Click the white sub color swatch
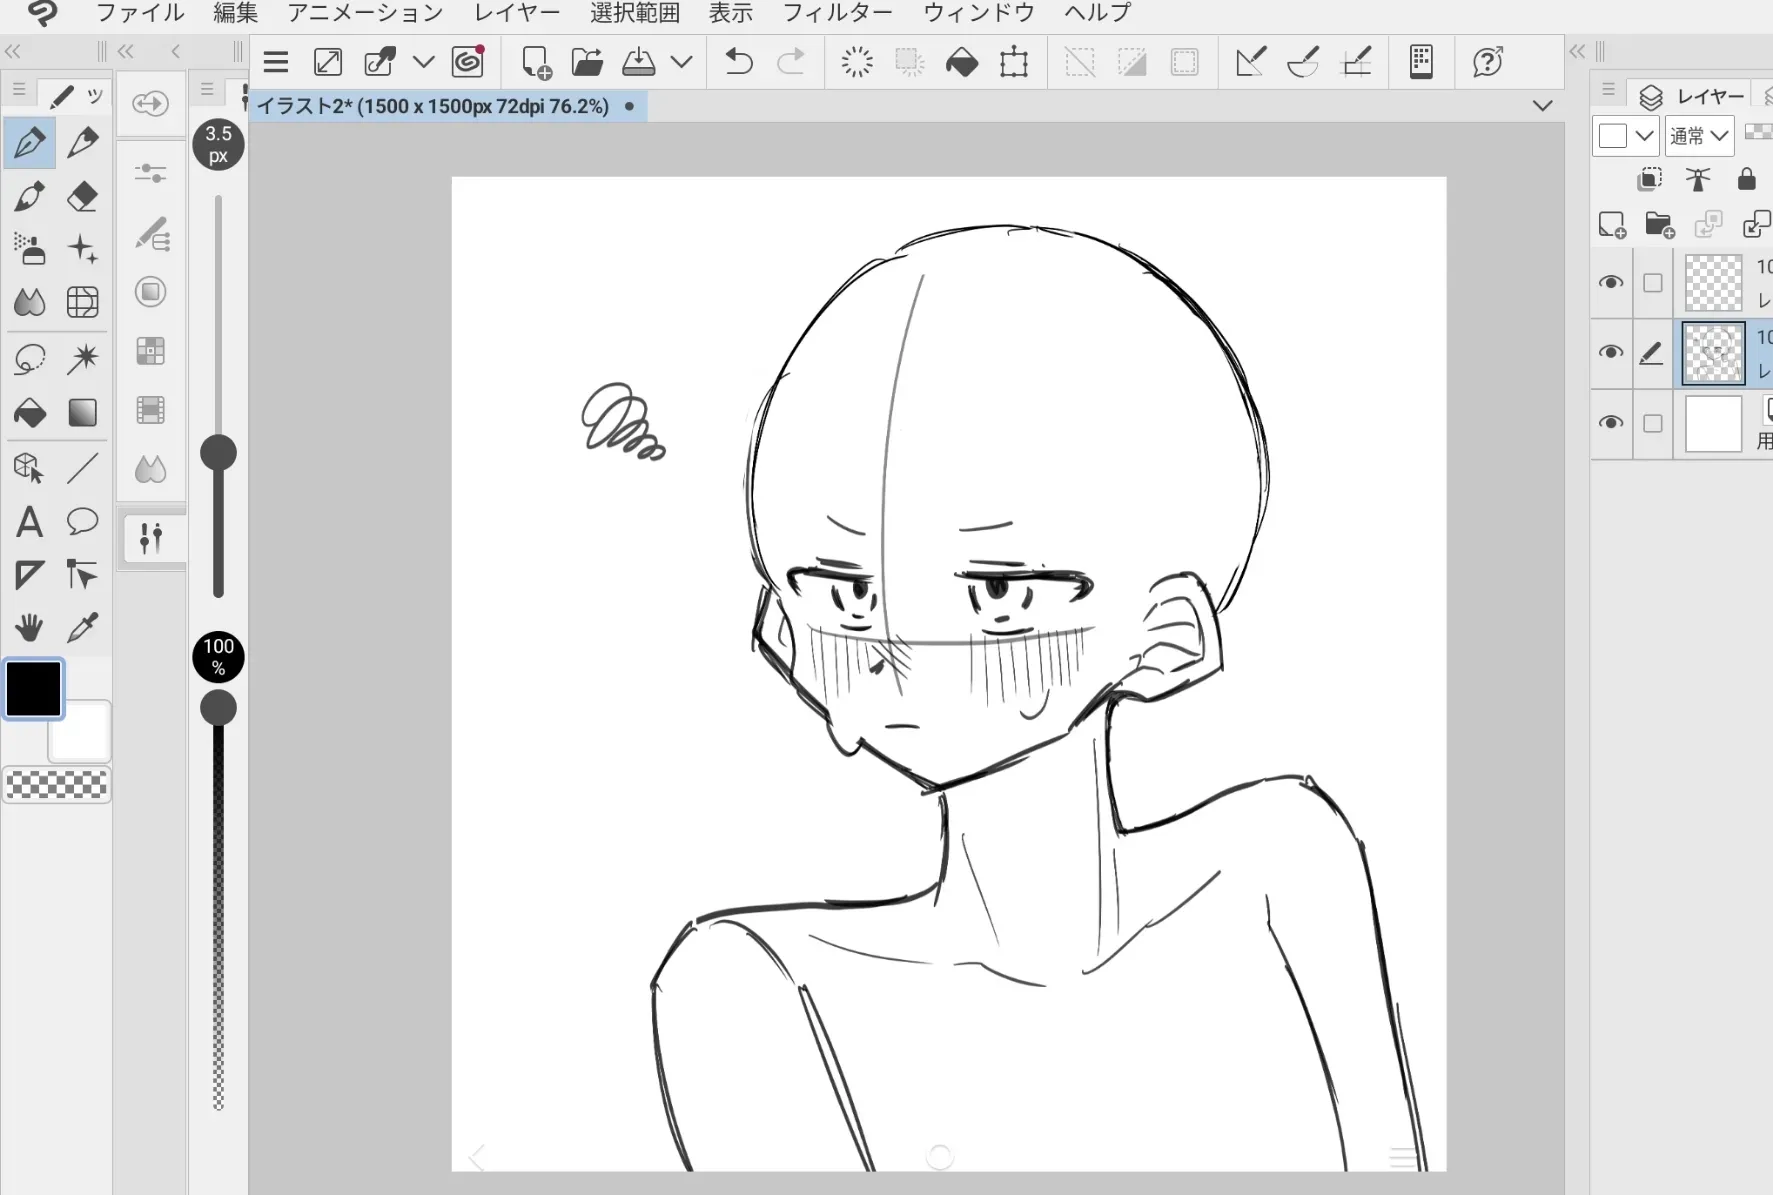Viewport: 1773px width, 1195px height. [x=80, y=732]
